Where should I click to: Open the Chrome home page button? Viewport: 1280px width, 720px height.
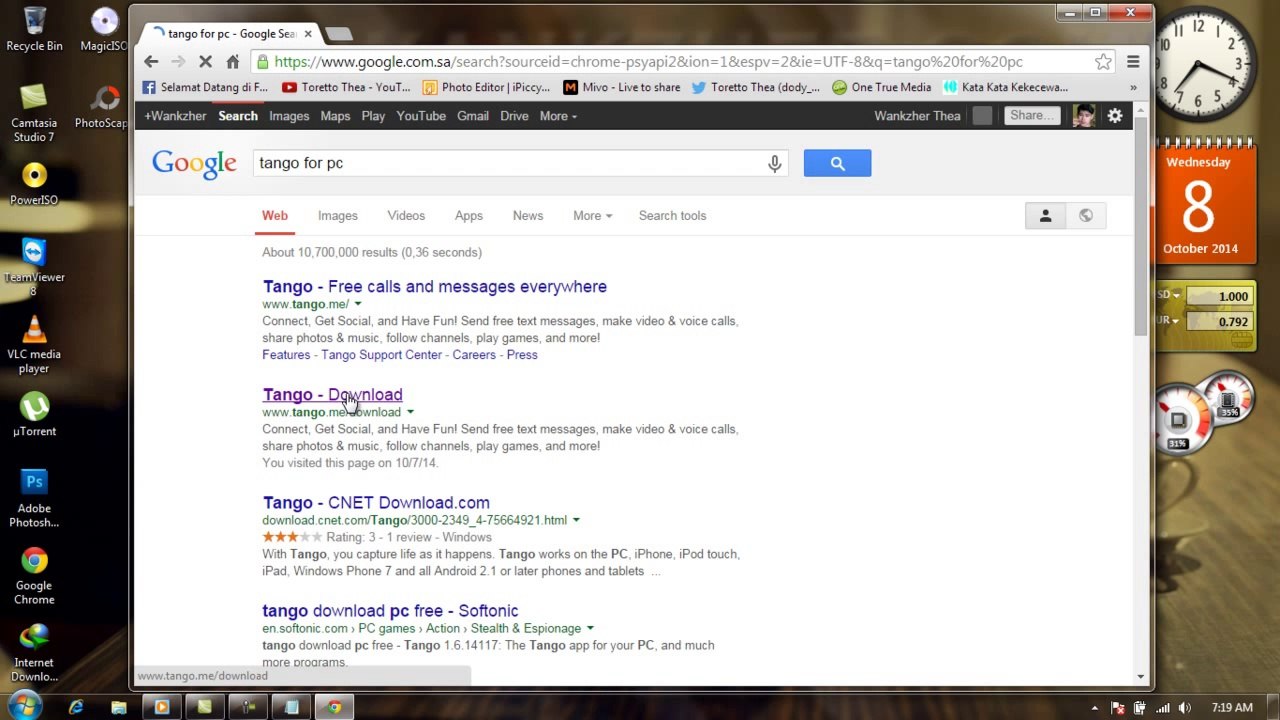(232, 62)
